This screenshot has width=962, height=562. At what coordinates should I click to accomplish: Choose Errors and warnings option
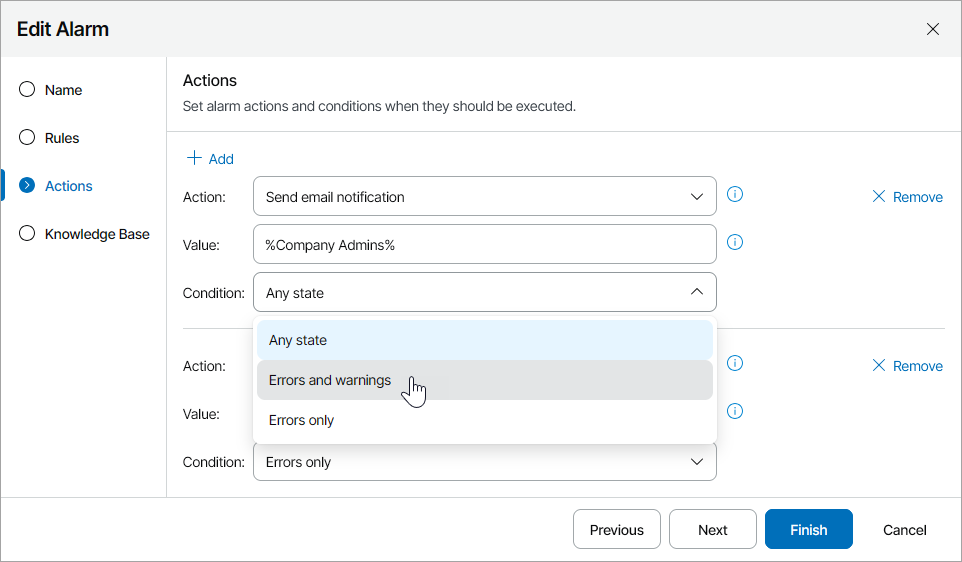click(x=330, y=380)
